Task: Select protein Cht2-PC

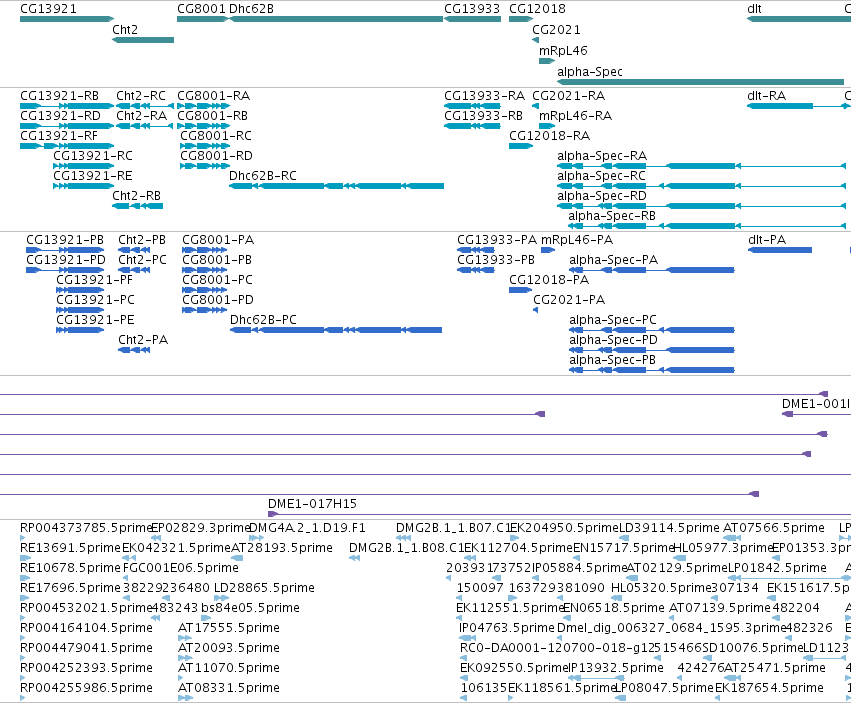Action: click(x=134, y=270)
